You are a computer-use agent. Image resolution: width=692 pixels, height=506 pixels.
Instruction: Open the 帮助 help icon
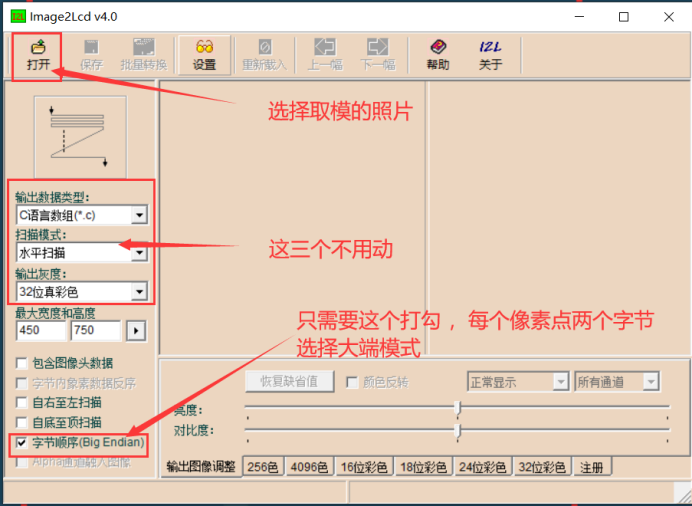(x=438, y=55)
